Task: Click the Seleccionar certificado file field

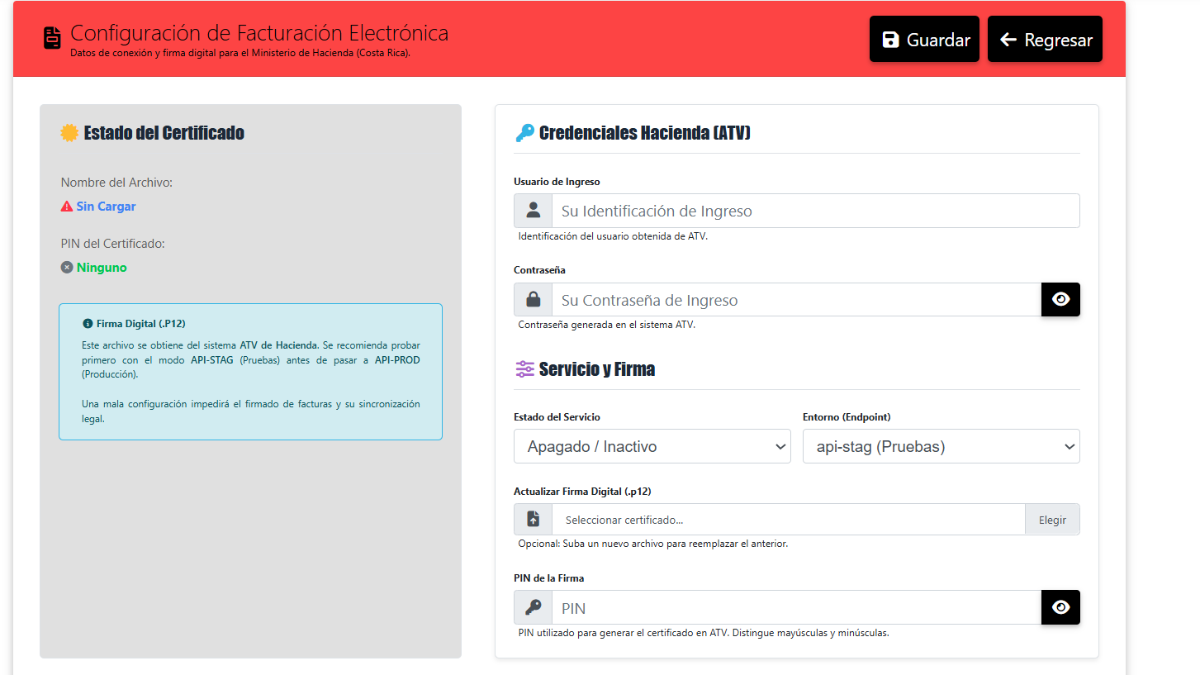Action: 789,520
